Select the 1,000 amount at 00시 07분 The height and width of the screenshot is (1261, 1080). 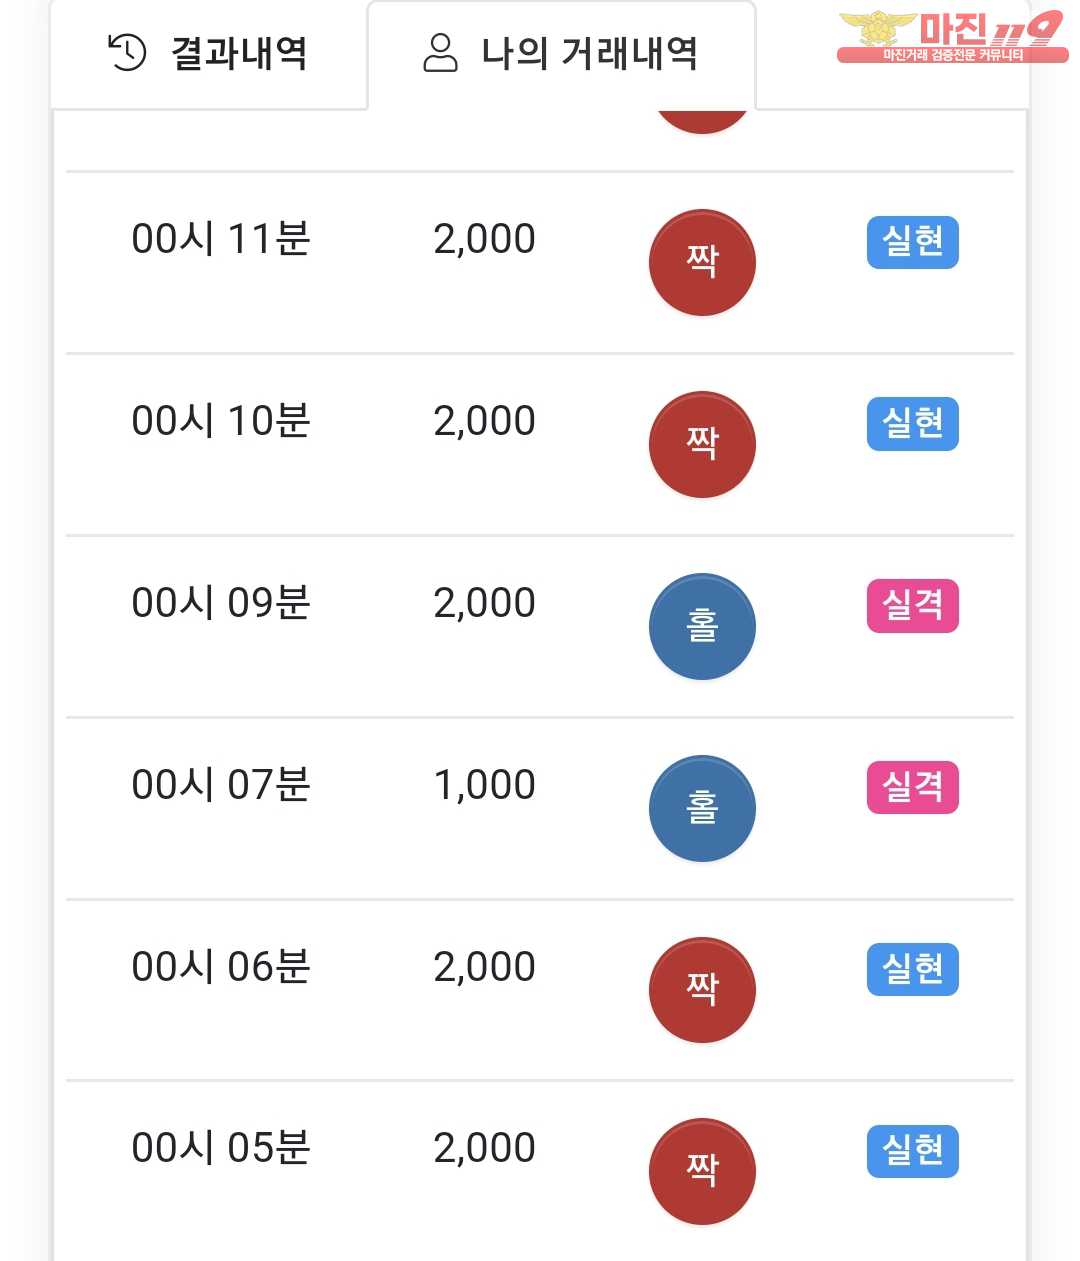click(x=484, y=785)
